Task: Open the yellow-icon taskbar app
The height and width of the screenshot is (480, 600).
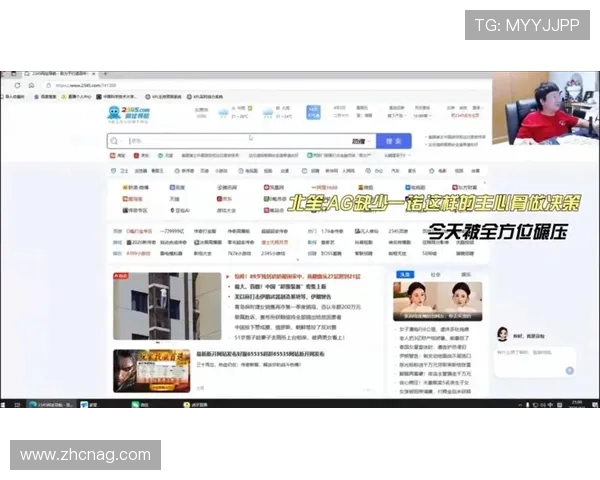Action: pos(194,404)
